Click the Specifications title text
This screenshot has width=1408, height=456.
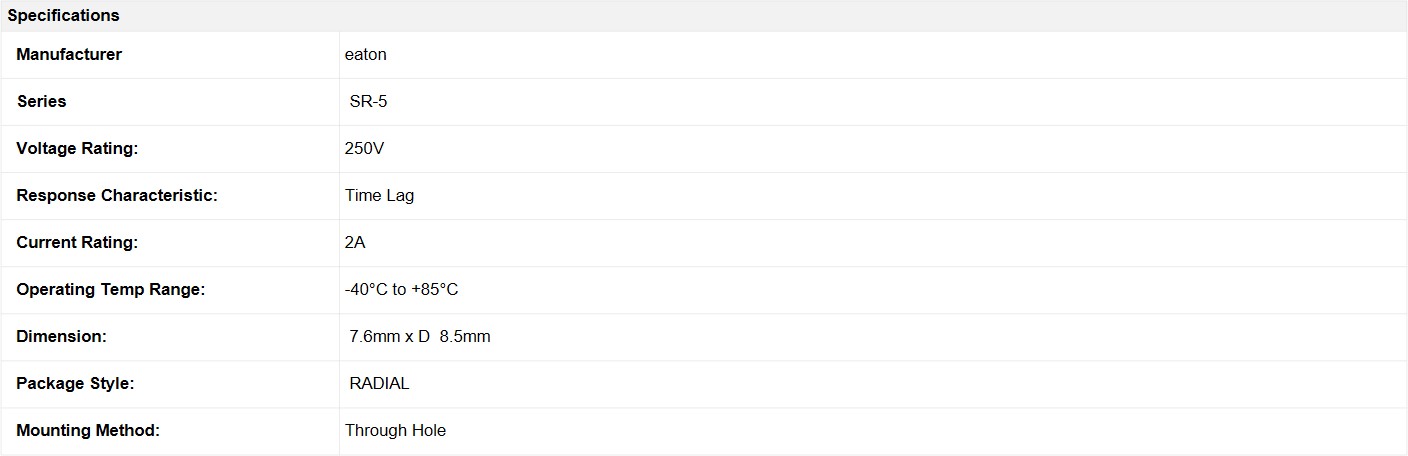63,16
